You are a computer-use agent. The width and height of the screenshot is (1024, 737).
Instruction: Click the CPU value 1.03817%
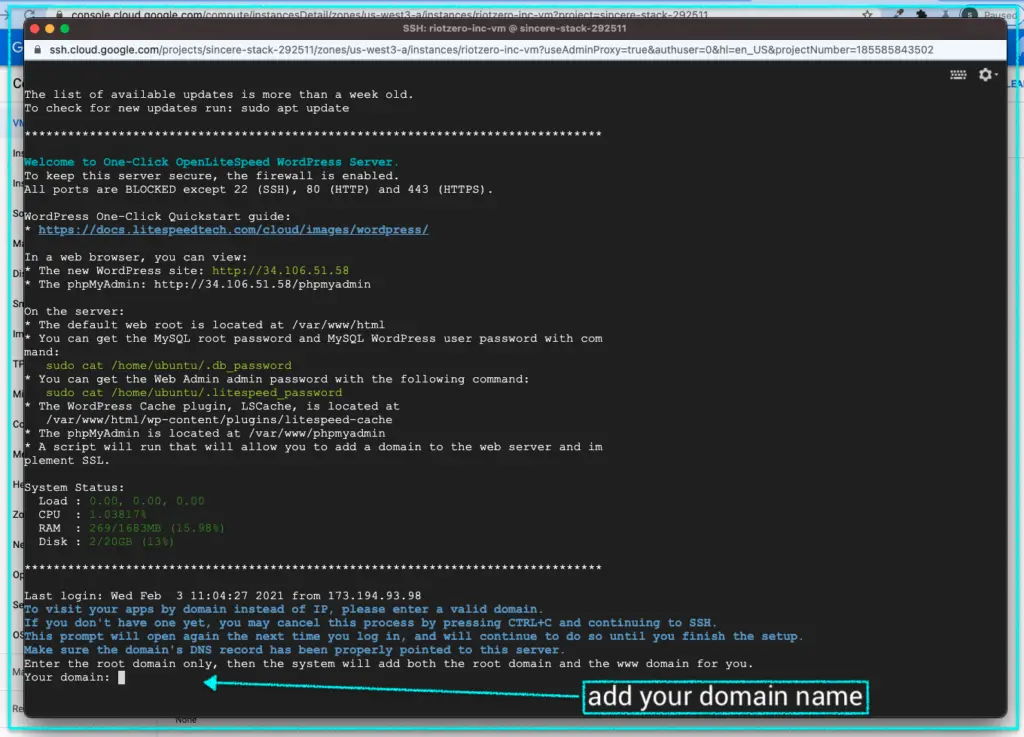click(x=118, y=515)
